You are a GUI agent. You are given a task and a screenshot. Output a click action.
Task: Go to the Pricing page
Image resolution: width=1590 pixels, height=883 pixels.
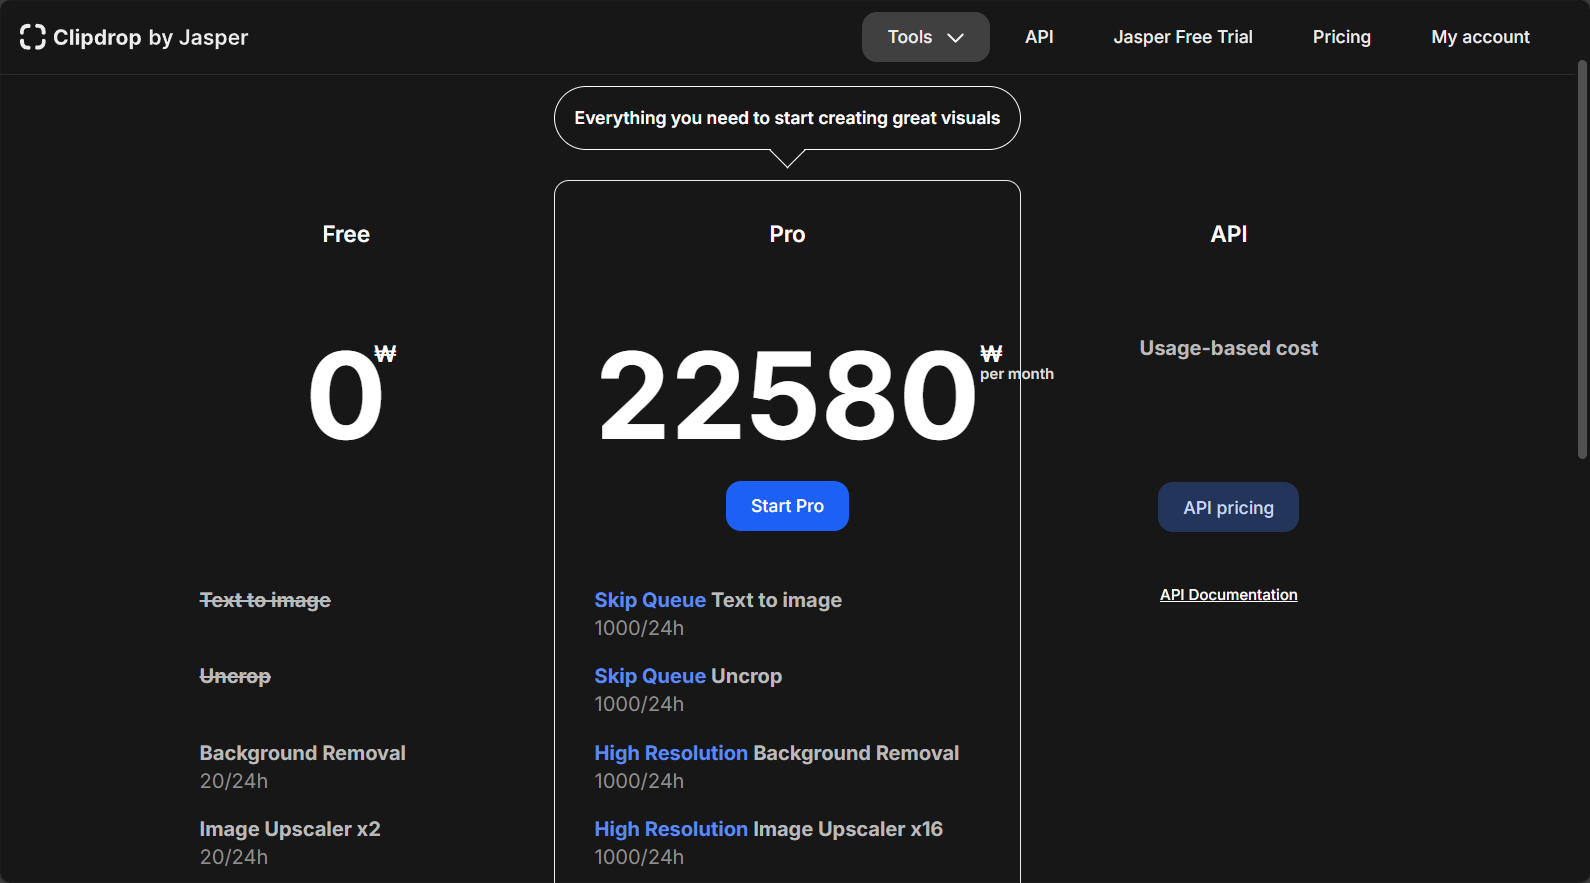1341,37
